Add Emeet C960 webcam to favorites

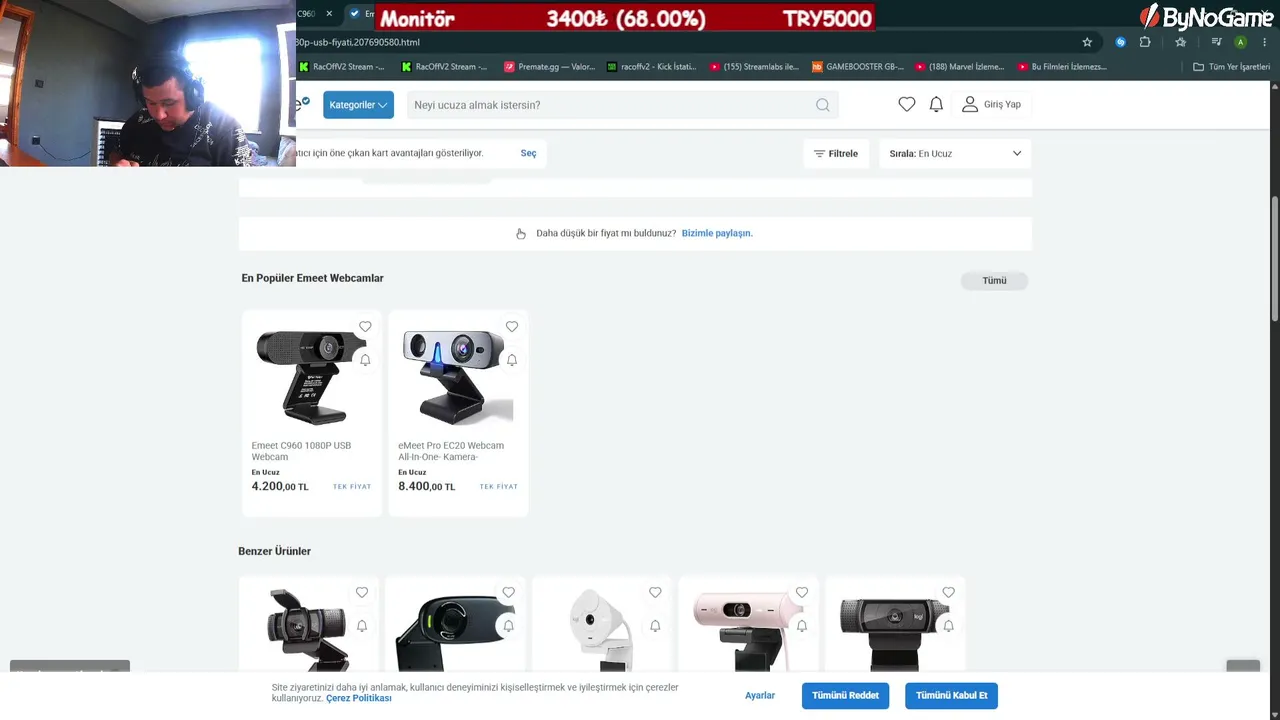[x=365, y=327]
